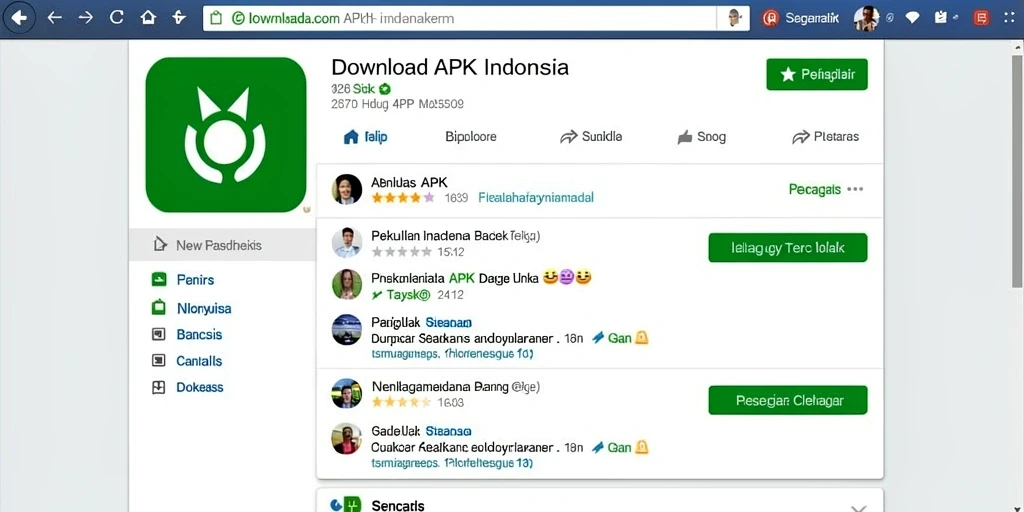Click the Pekullan Inadena Bacek avatar

point(347,243)
